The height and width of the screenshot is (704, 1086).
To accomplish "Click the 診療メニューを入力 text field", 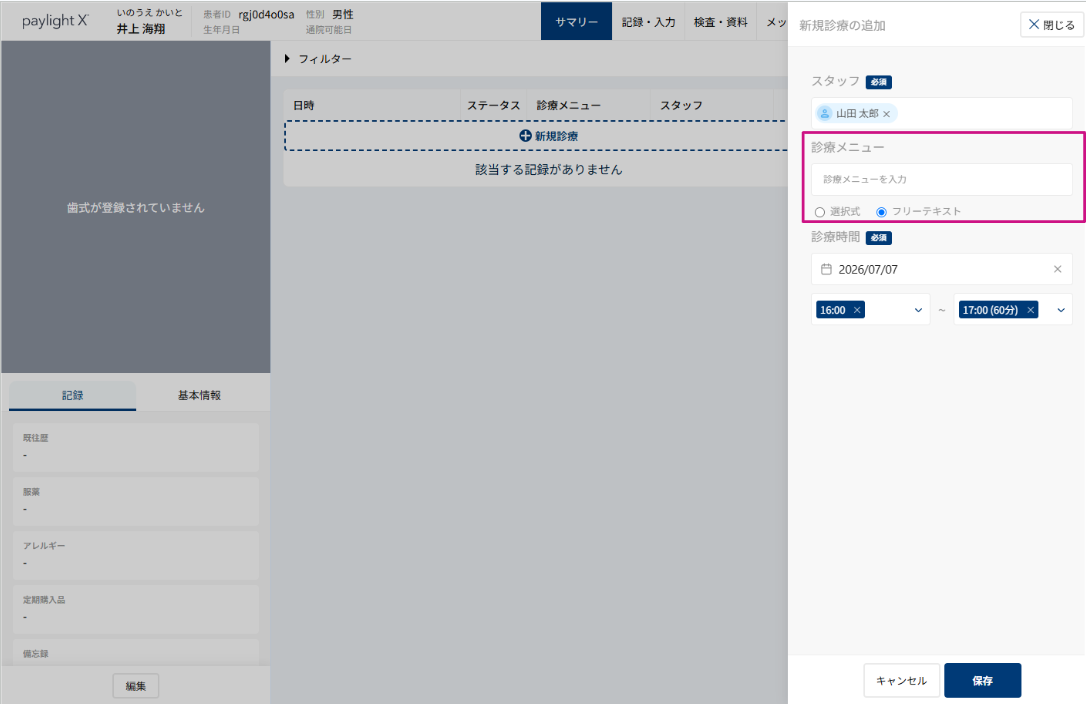I will tap(941, 179).
